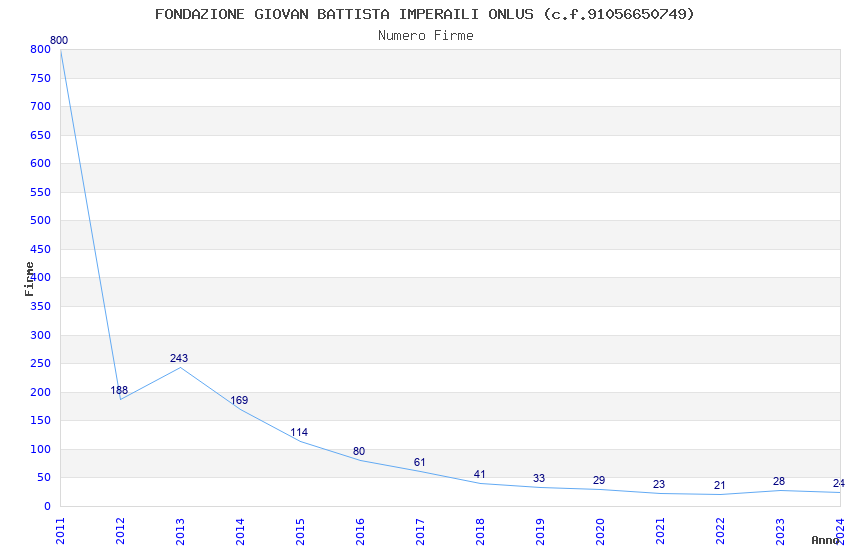
Task: Click the x-axis year 2015
Action: click(300, 531)
